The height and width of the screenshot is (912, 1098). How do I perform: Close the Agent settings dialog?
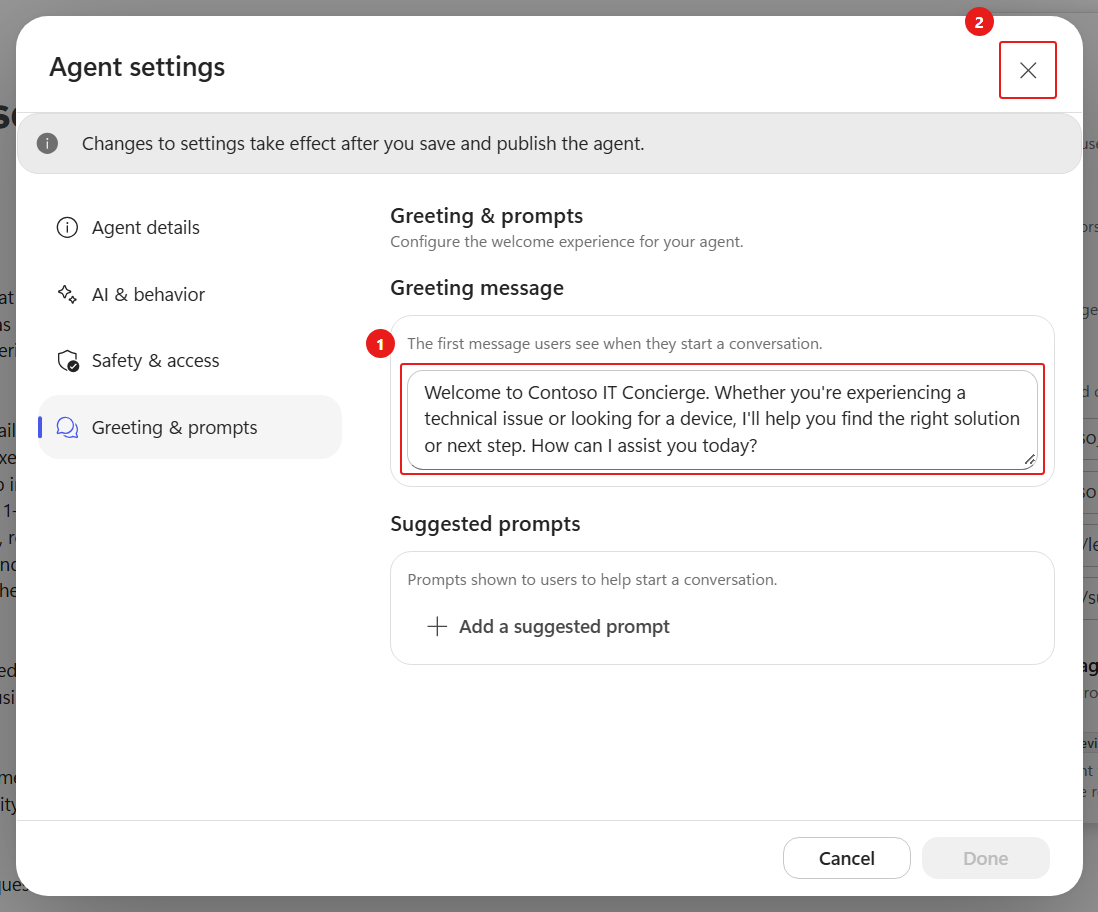tap(1027, 70)
